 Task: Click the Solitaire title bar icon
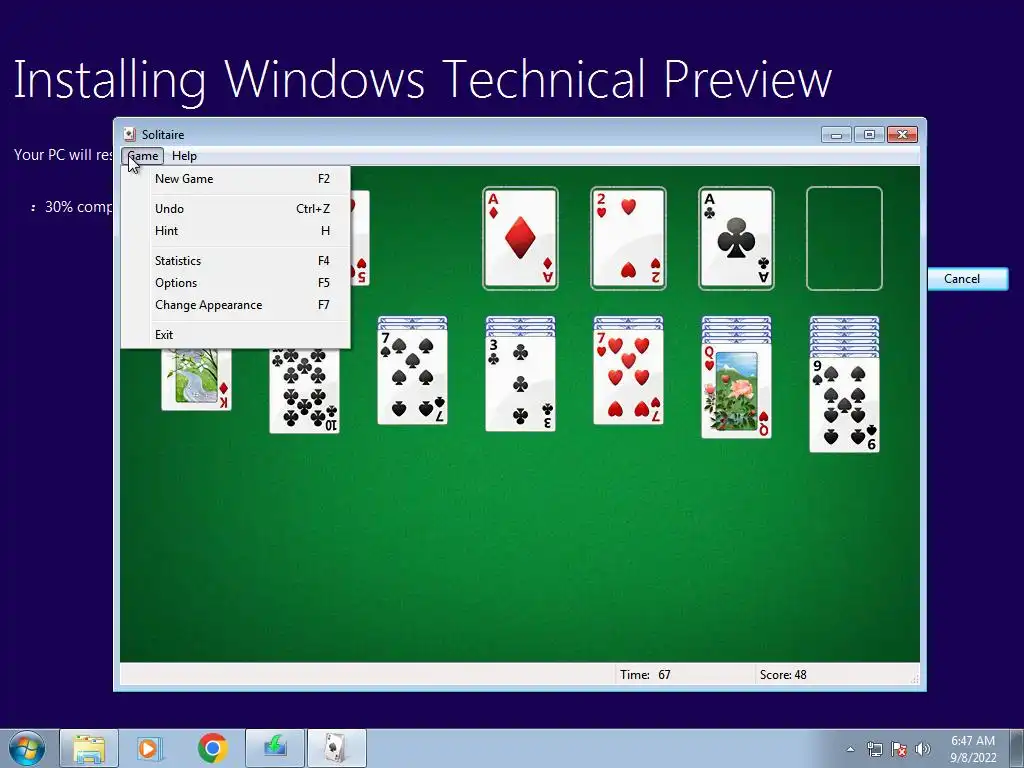pos(130,135)
